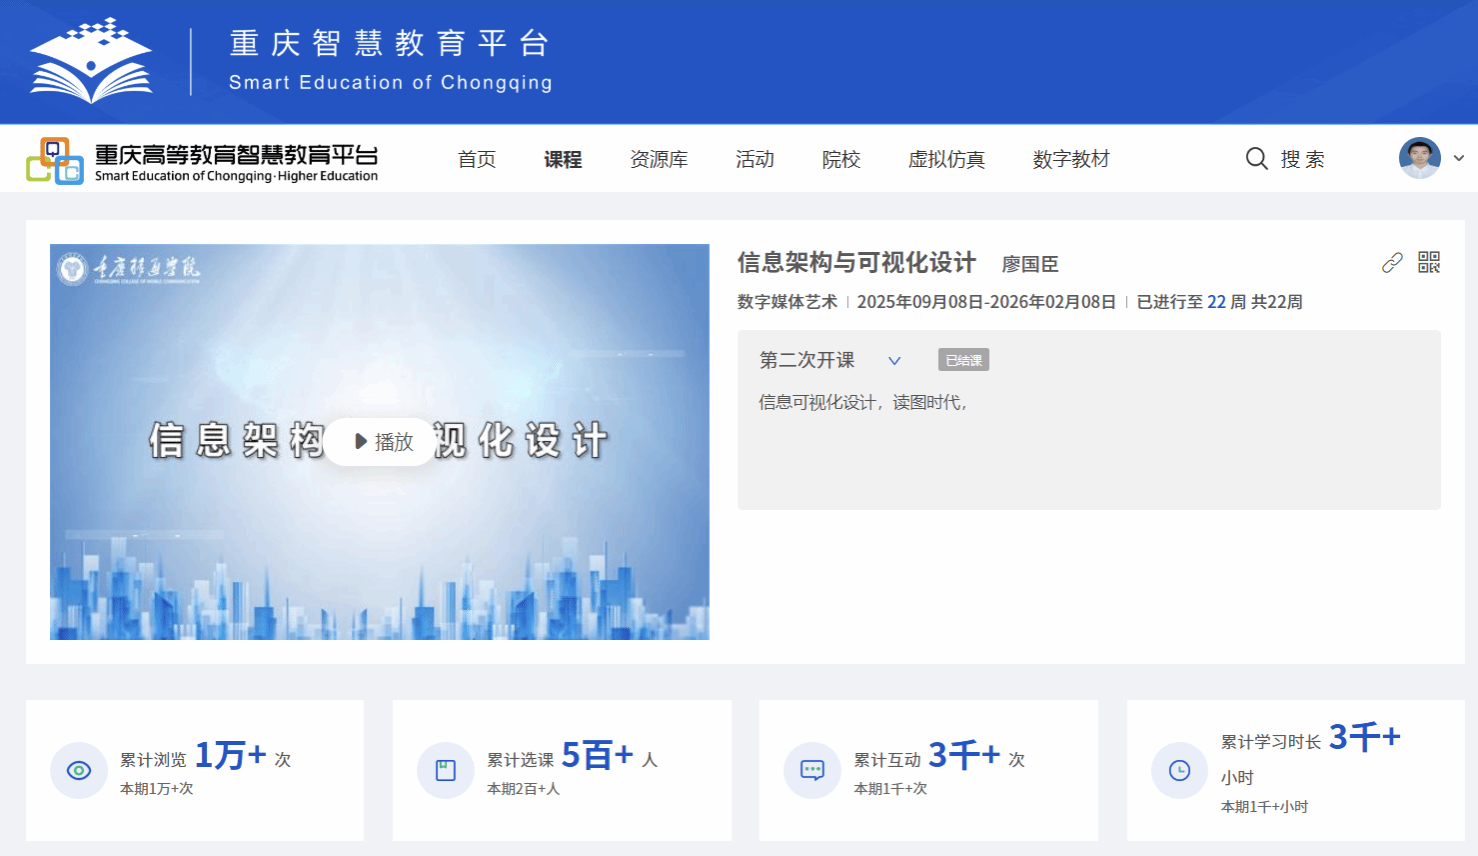
Task: Click the copy link chain icon
Action: 1392,263
